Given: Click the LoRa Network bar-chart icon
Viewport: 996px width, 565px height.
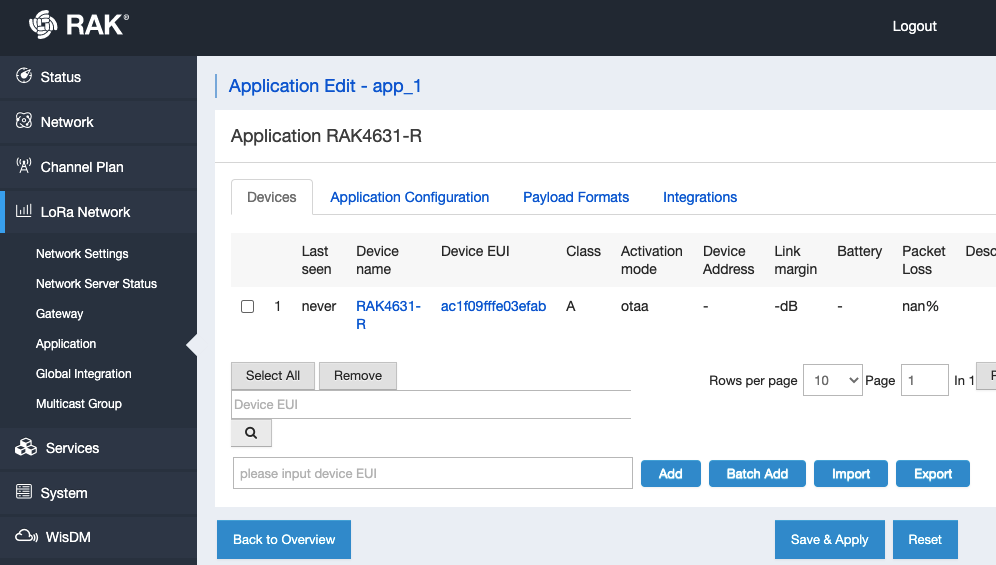Looking at the screenshot, I should pyautogui.click(x=24, y=210).
